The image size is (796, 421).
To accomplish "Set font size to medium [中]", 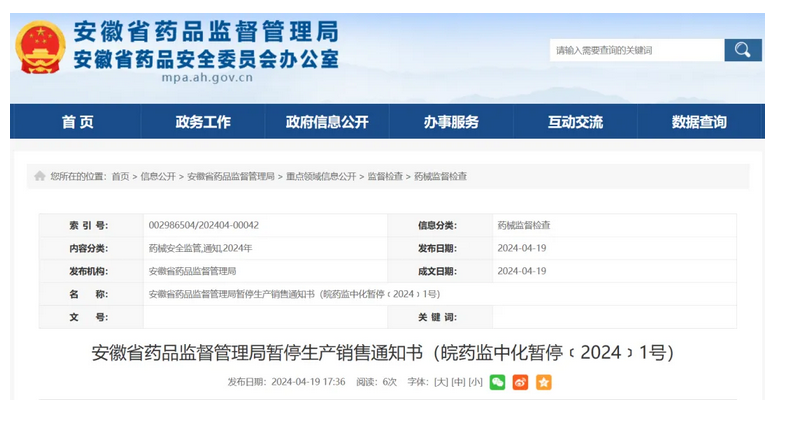I will tap(458, 382).
